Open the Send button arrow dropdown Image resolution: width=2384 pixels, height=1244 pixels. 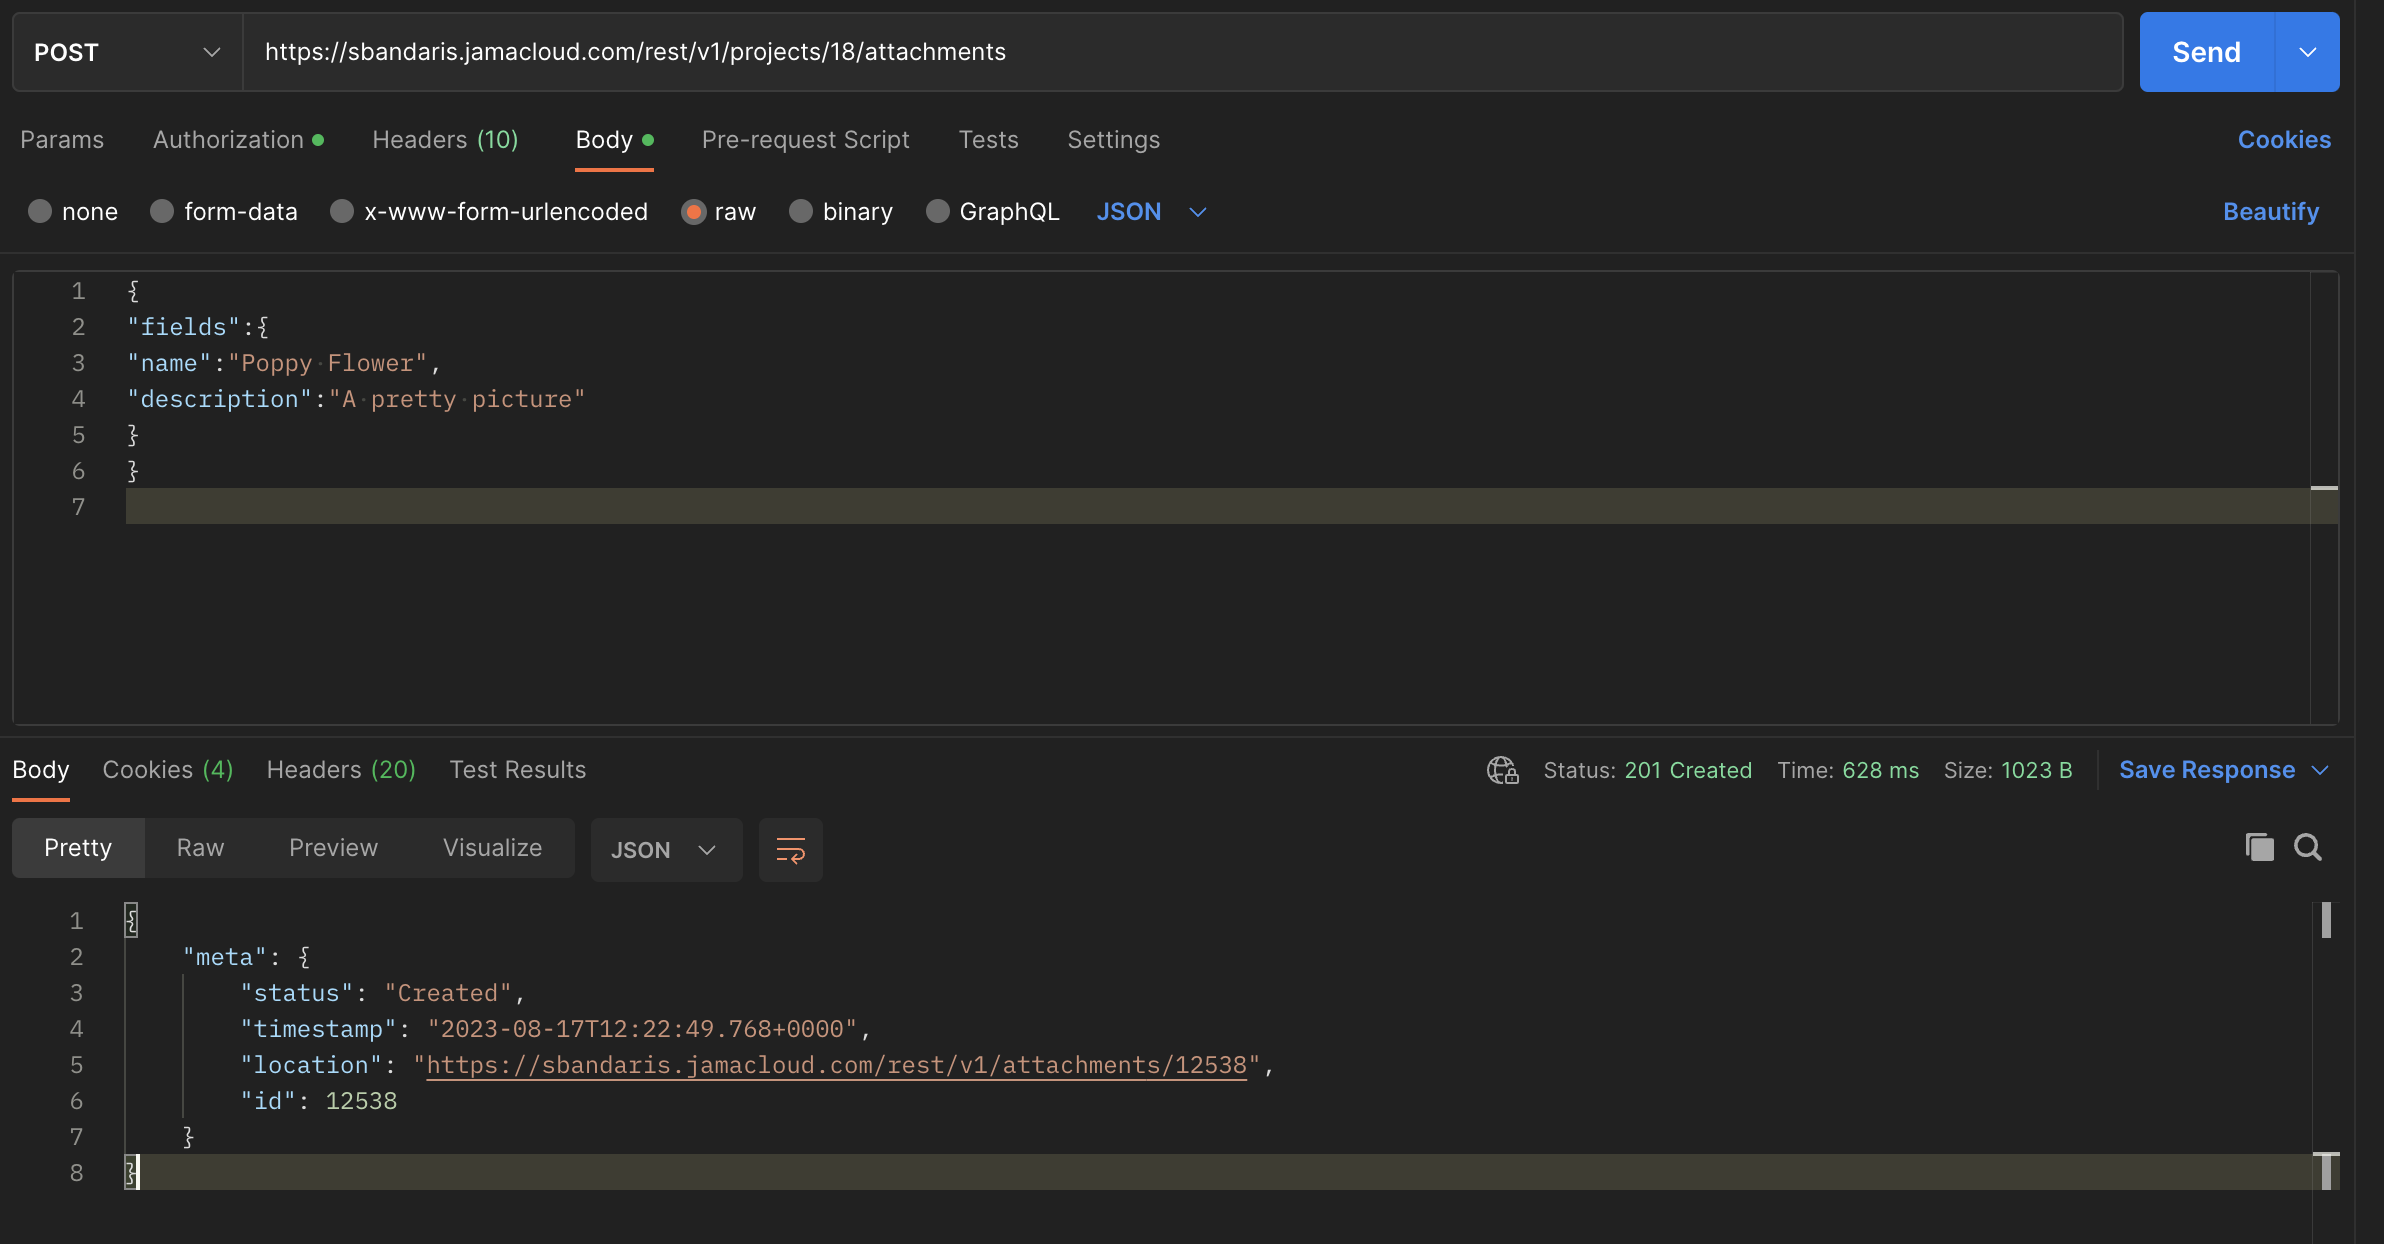point(2308,52)
